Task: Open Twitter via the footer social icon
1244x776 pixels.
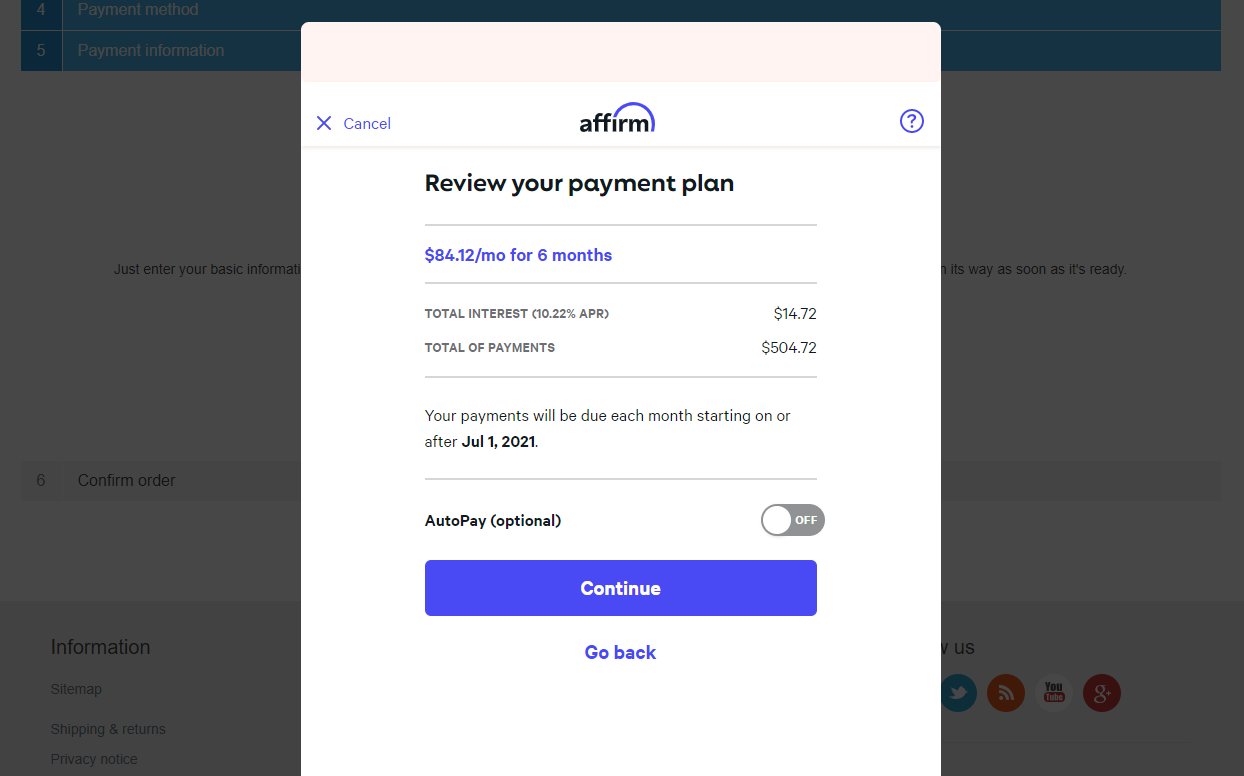Action: 958,692
